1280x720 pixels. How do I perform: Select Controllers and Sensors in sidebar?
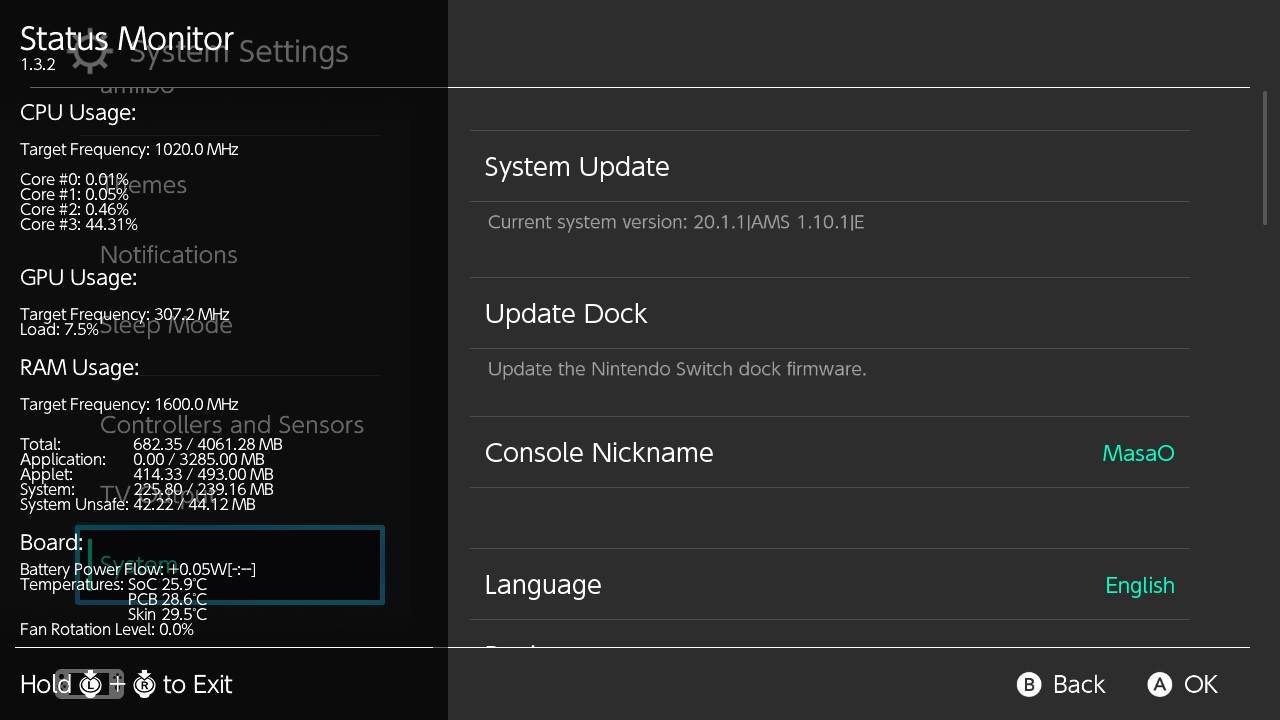tap(232, 425)
